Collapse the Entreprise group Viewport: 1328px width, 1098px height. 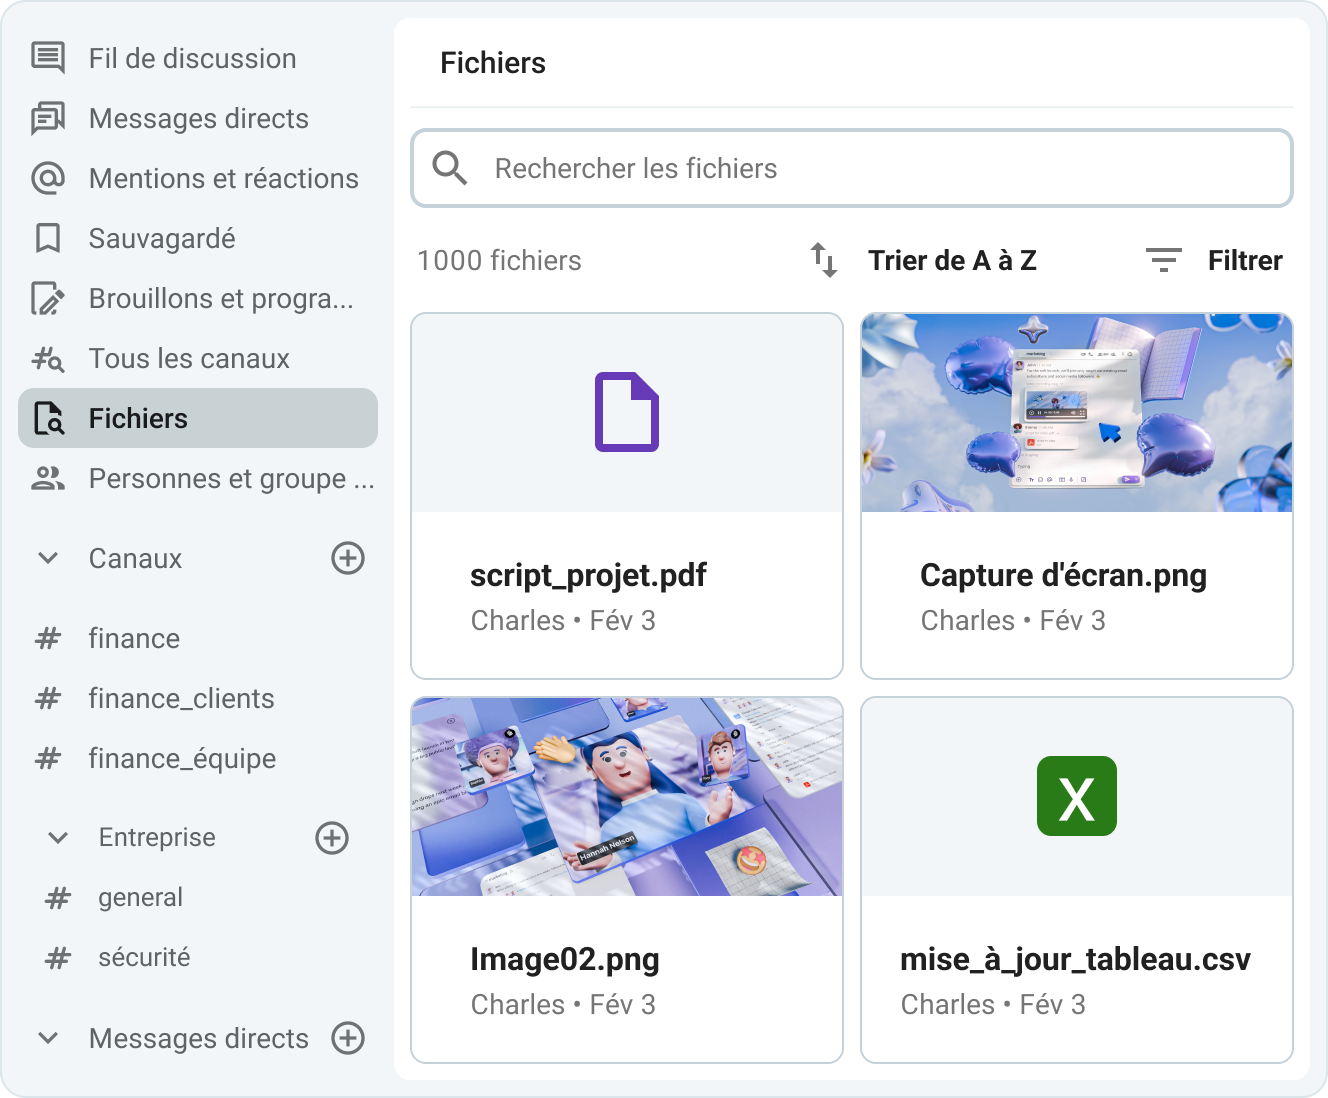tap(57, 837)
